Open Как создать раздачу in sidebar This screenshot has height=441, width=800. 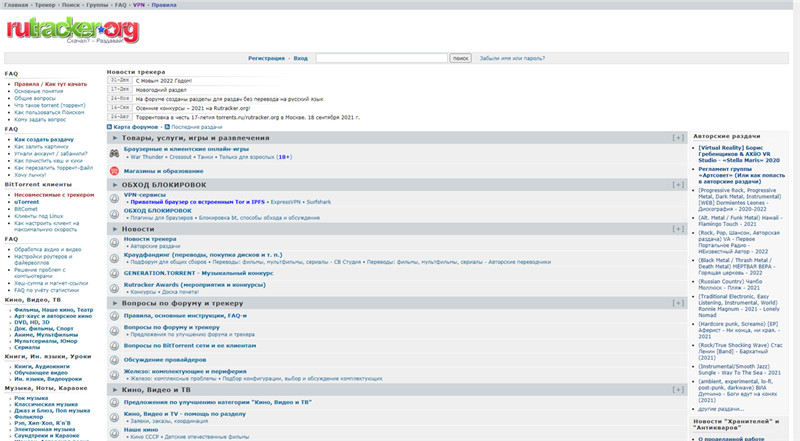(44, 139)
